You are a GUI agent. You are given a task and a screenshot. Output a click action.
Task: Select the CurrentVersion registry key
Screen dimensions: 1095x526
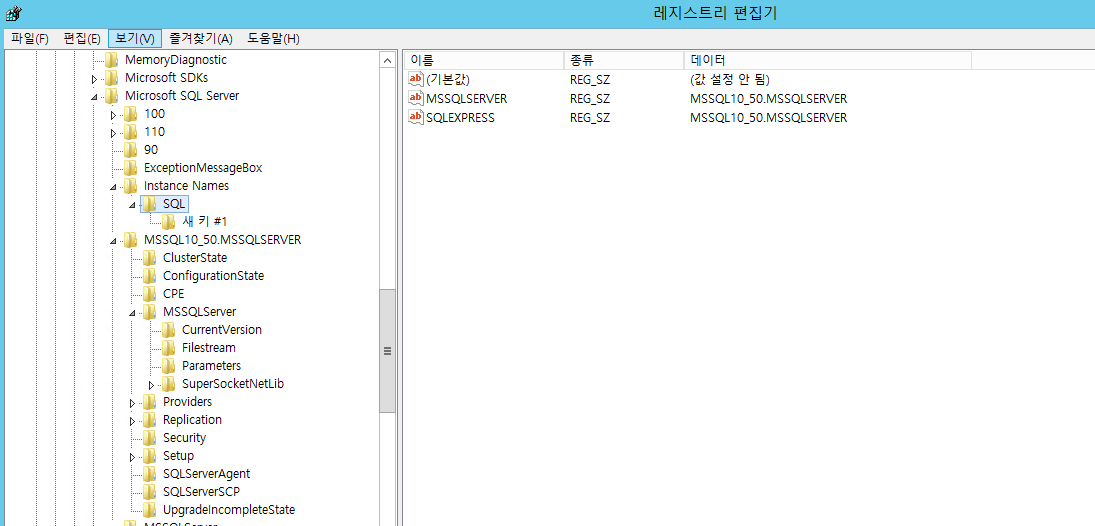click(221, 330)
